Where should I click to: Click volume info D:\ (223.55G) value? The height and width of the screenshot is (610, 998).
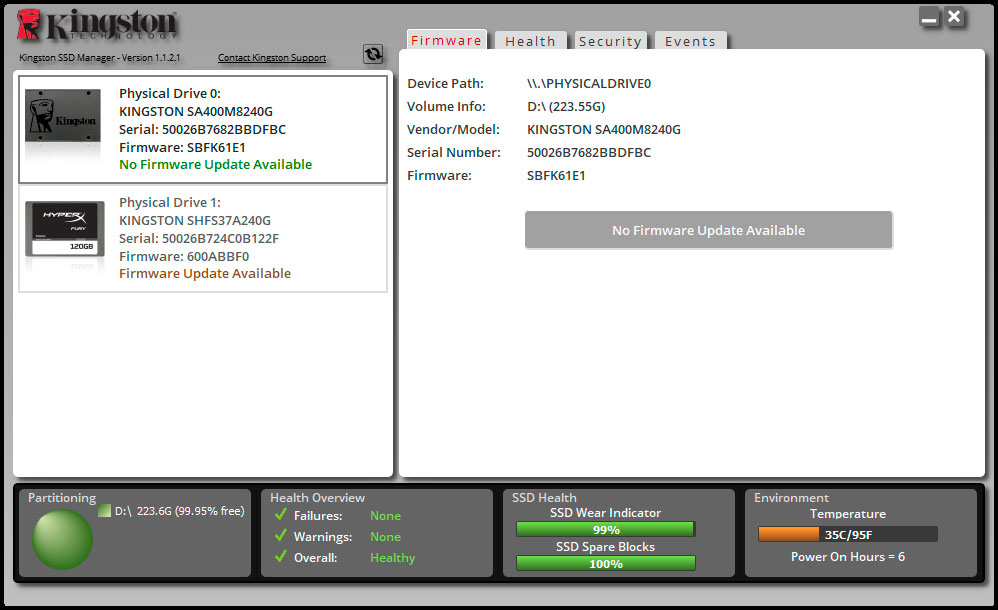point(566,106)
